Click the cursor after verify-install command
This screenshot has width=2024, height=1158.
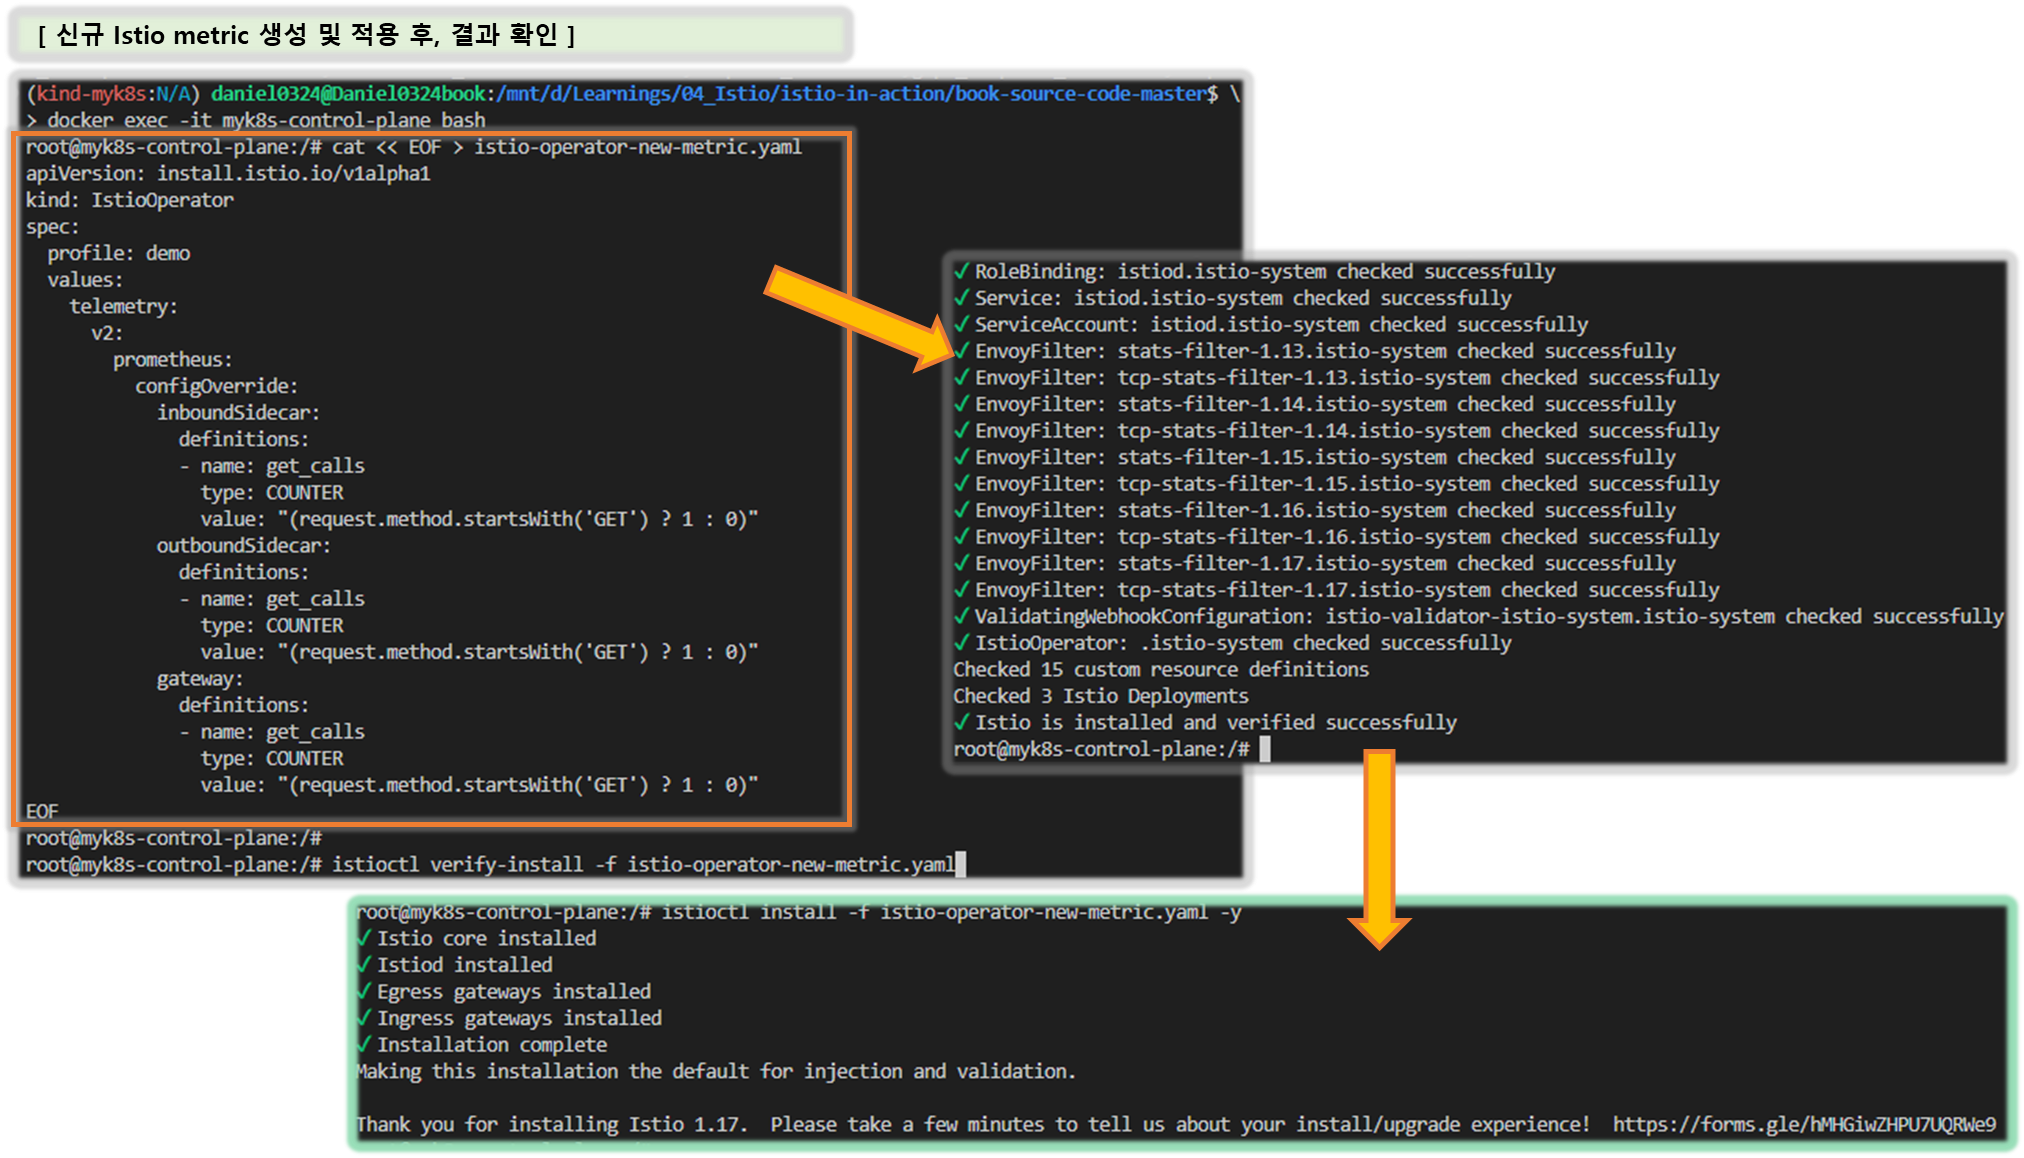click(961, 864)
